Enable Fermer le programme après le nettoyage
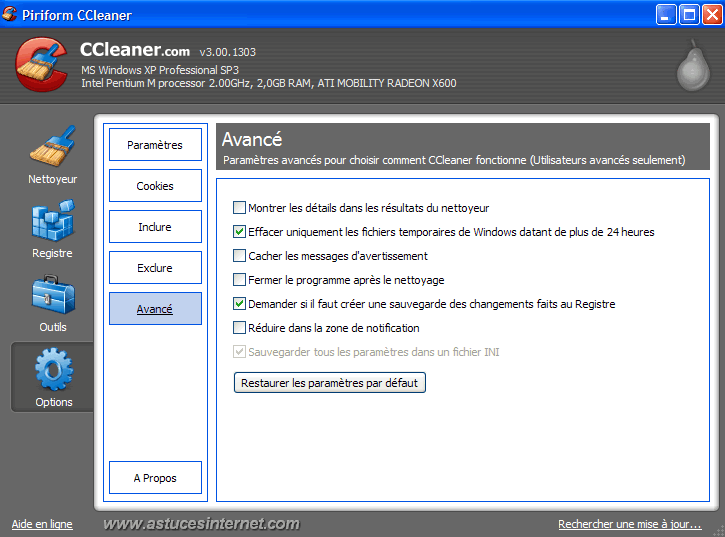 (239, 280)
